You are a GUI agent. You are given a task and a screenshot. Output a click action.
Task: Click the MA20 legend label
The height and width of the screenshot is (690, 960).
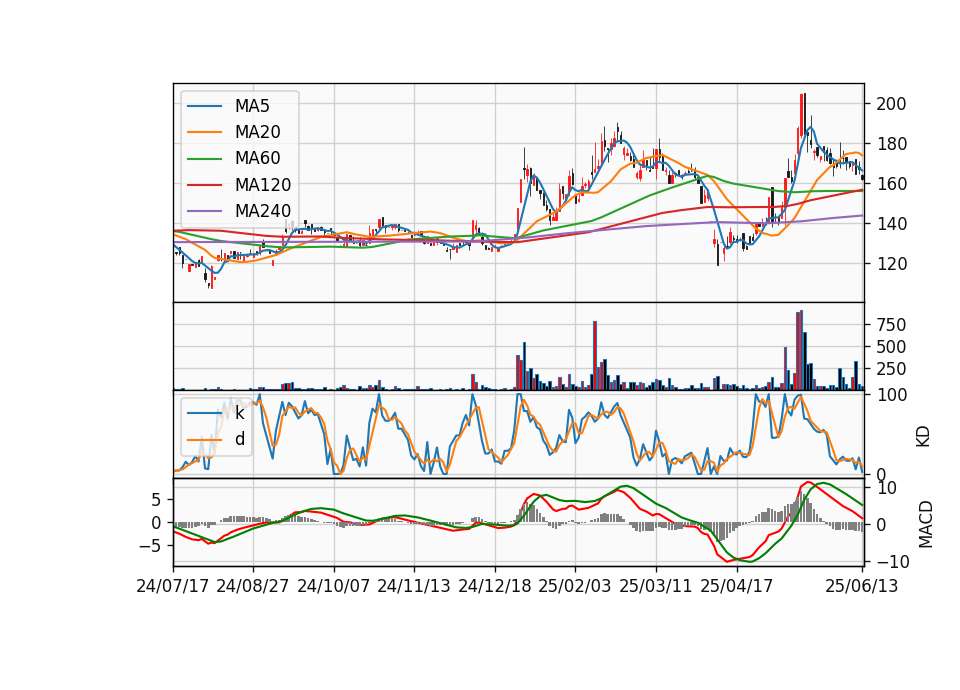(x=258, y=132)
